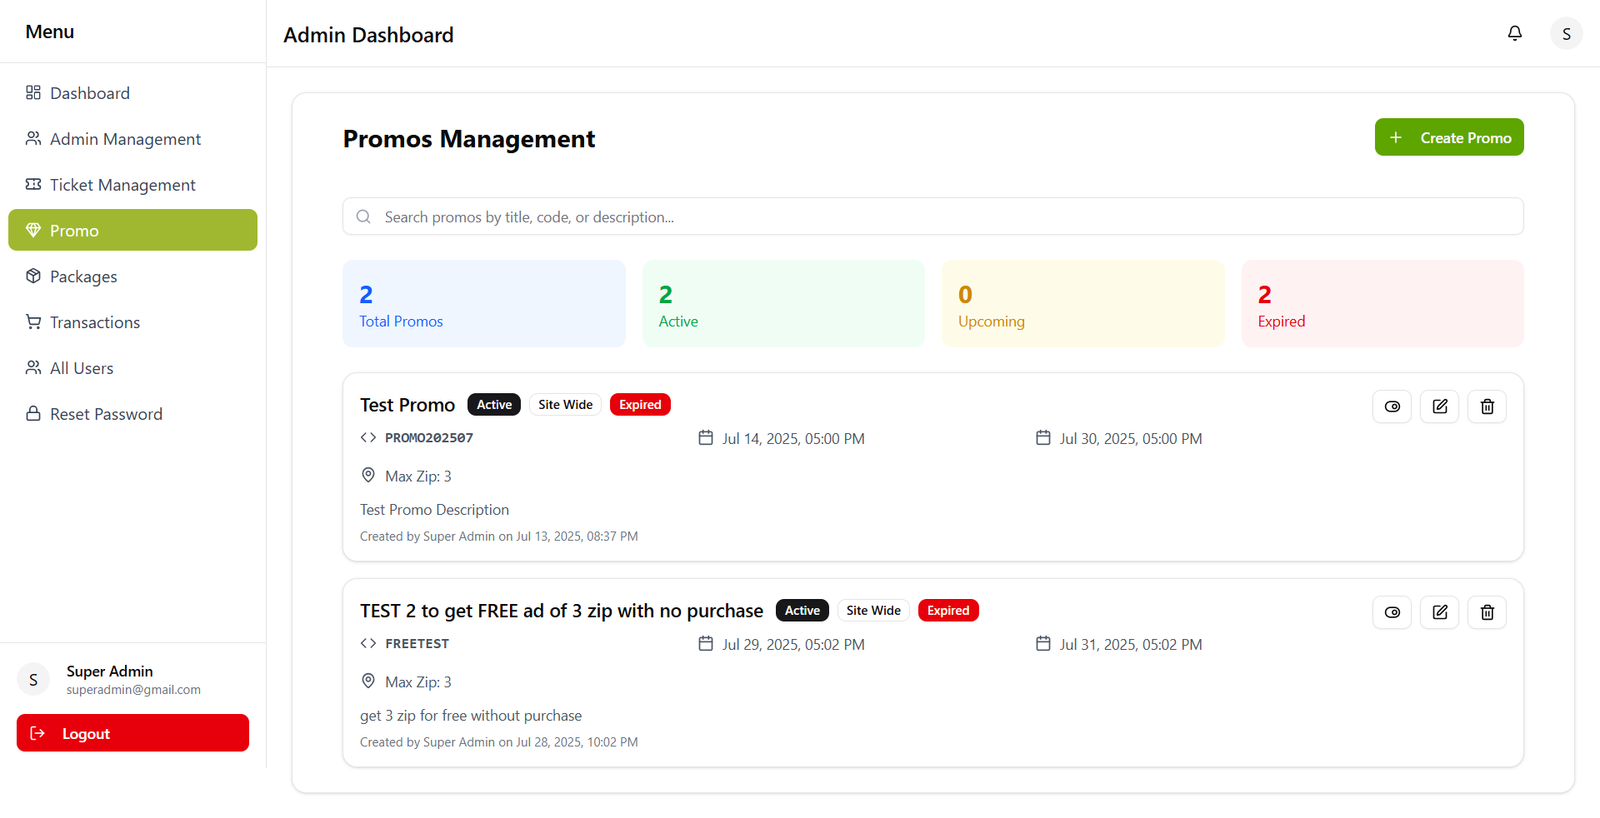Viewport: 1600px width, 818px height.
Task: Click the Expired stats card
Action: pos(1382,304)
